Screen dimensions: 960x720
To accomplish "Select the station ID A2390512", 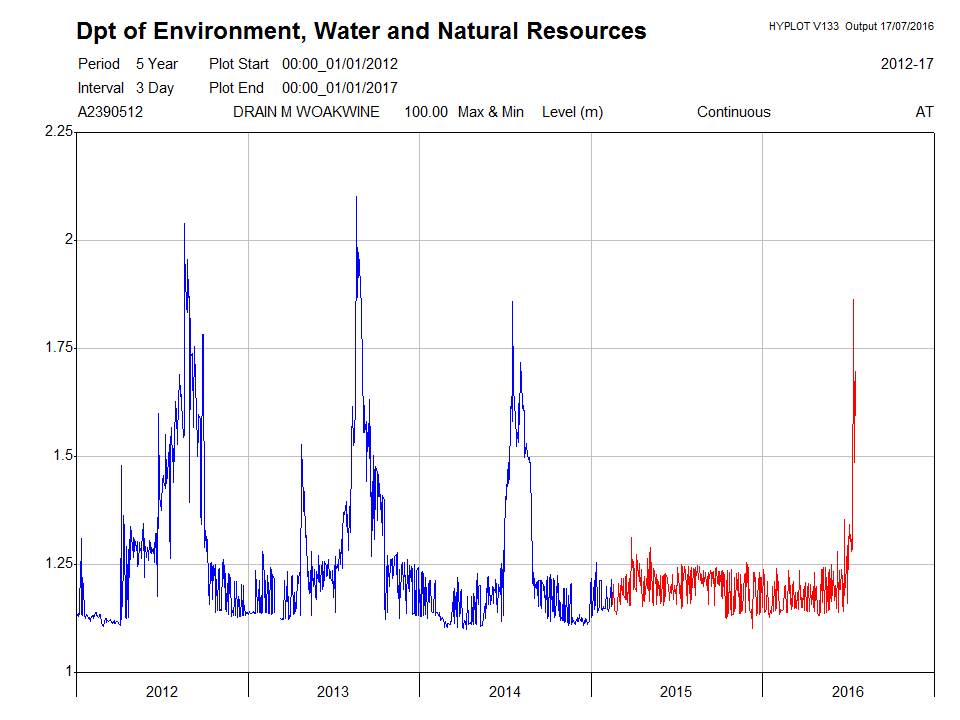I will point(110,112).
